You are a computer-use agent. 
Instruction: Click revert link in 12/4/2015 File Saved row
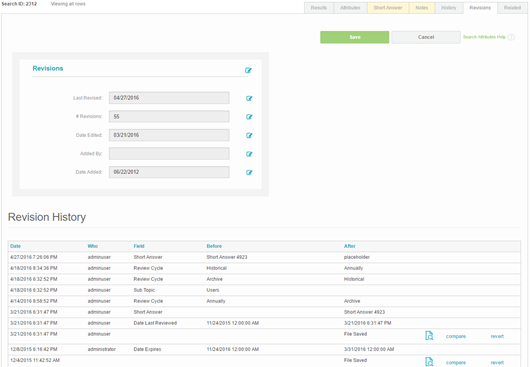(497, 363)
